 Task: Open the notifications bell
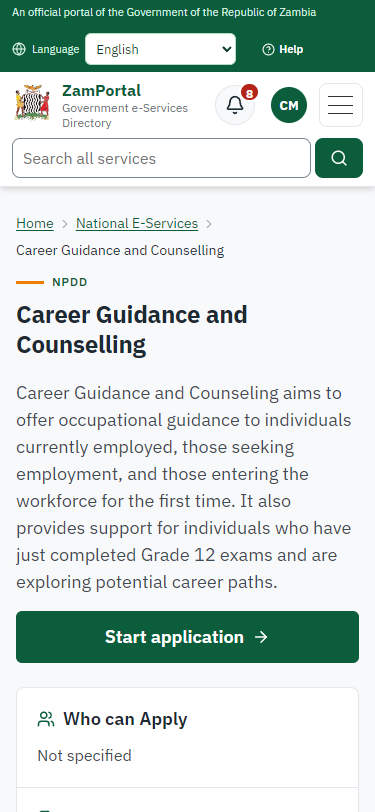click(x=235, y=105)
